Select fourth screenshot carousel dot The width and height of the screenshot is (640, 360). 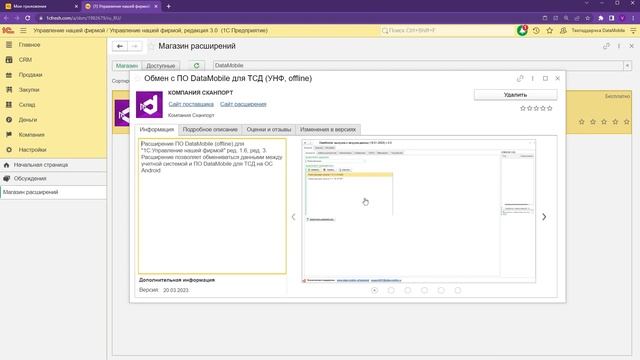pyautogui.click(x=424, y=290)
